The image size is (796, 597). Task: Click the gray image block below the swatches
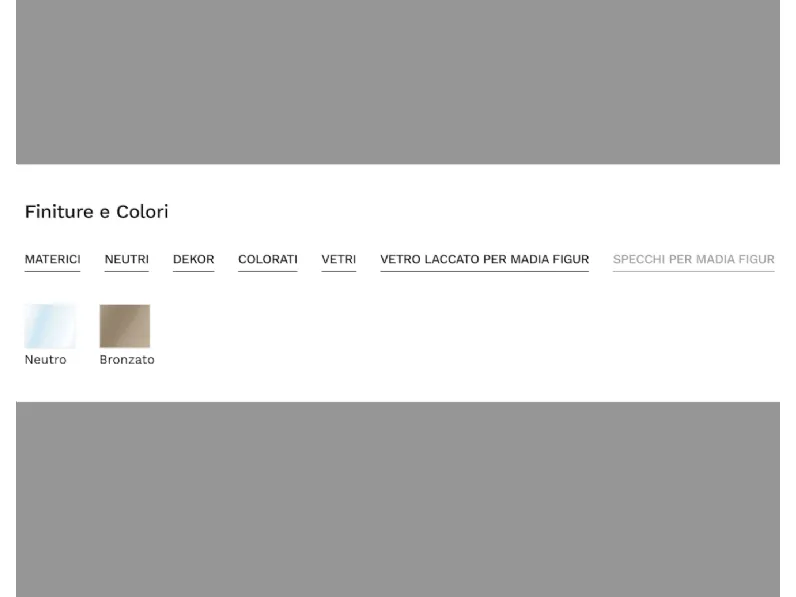point(398,500)
